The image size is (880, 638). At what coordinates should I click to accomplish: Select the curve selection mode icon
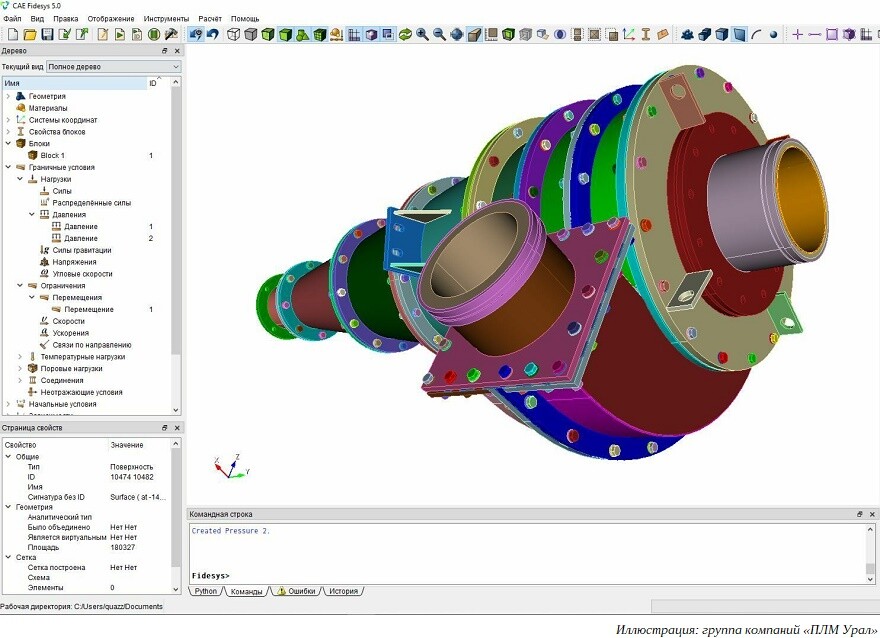click(x=757, y=35)
